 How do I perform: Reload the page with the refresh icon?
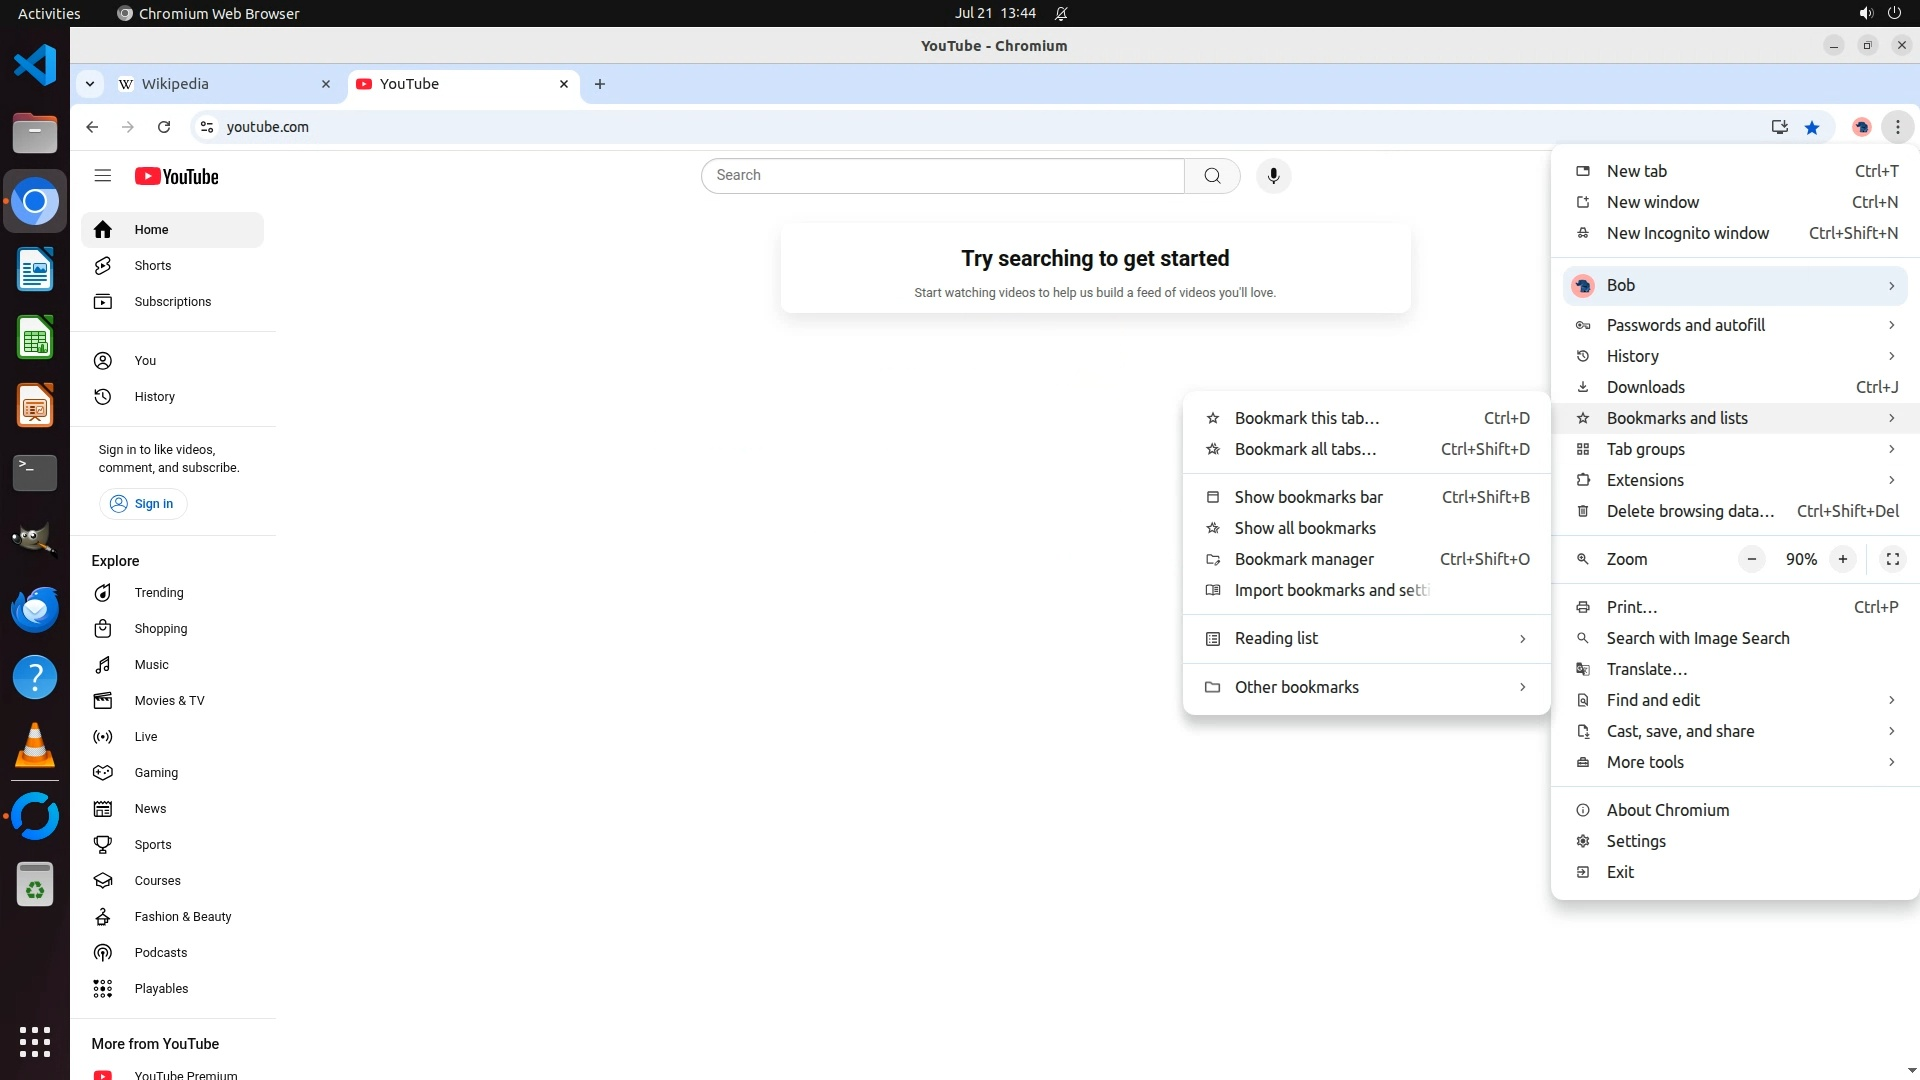coord(164,127)
